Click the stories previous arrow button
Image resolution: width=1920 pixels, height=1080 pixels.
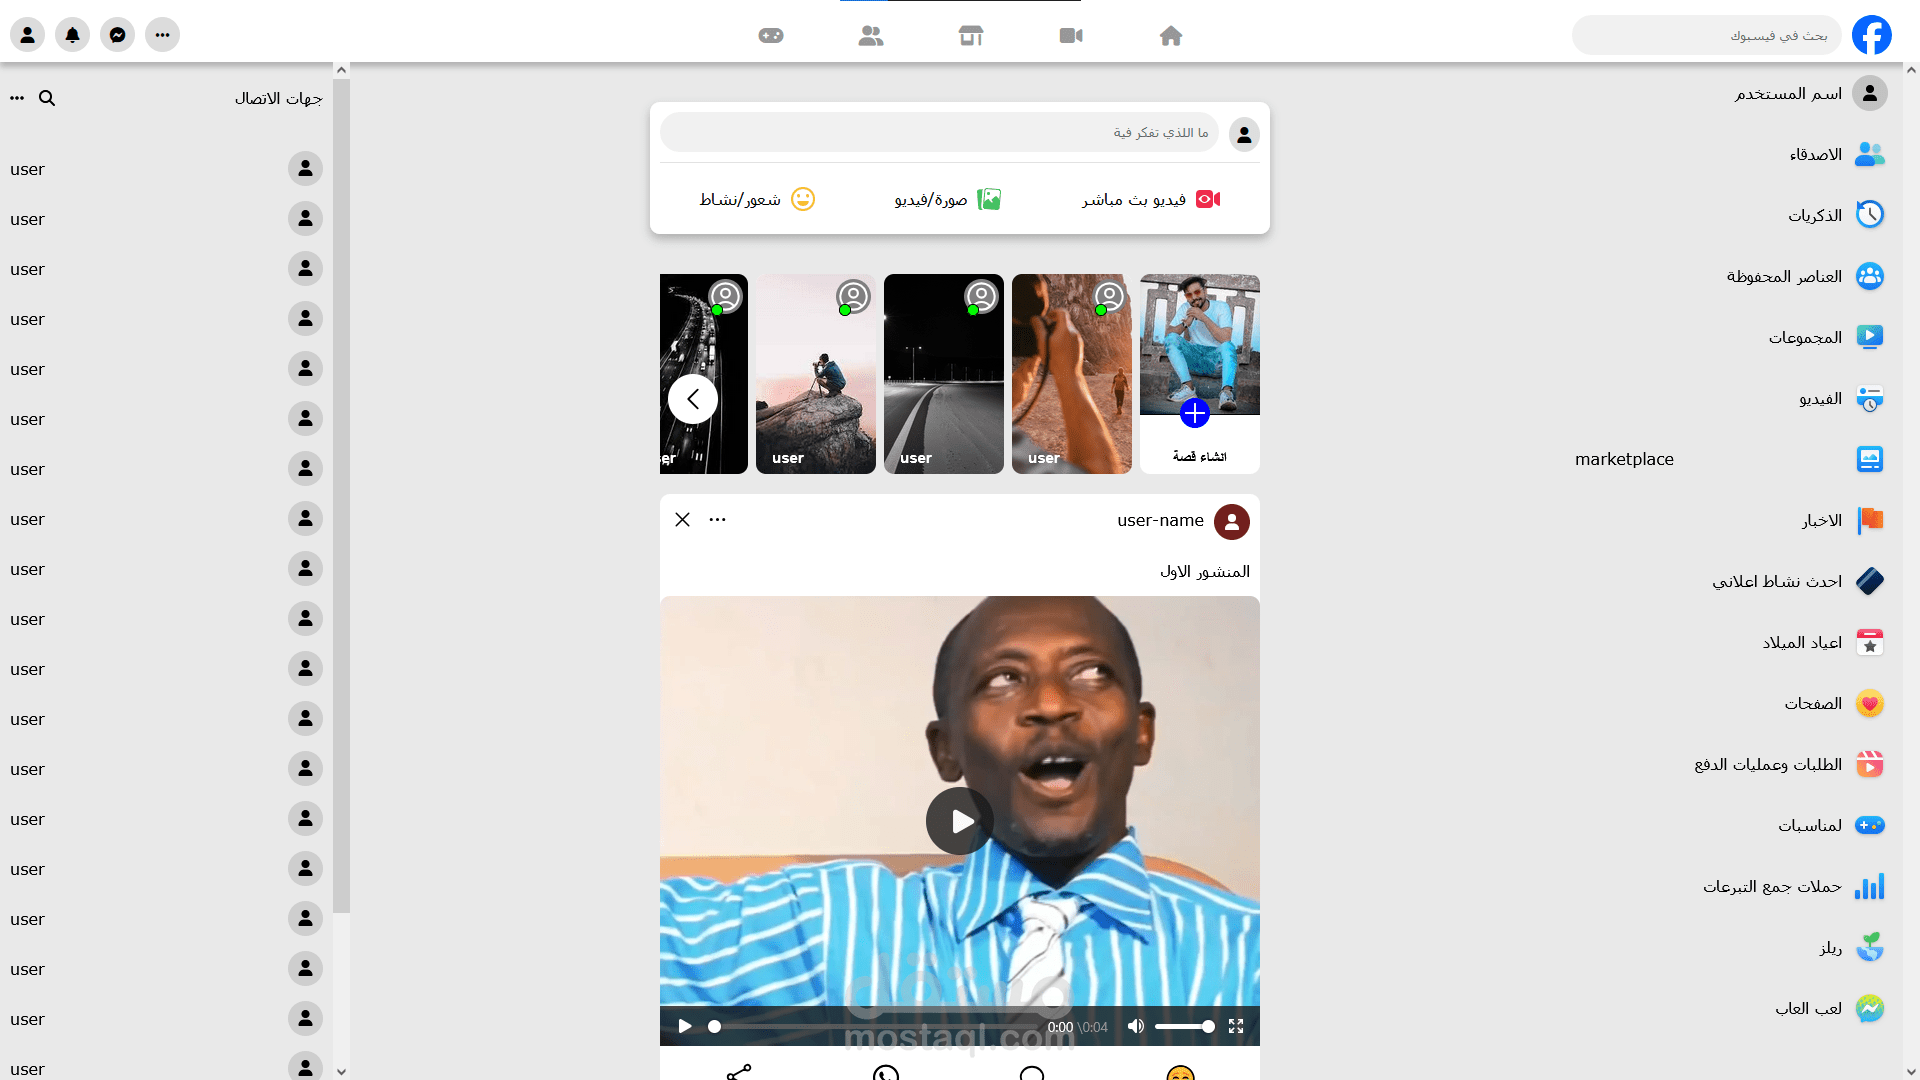click(693, 399)
